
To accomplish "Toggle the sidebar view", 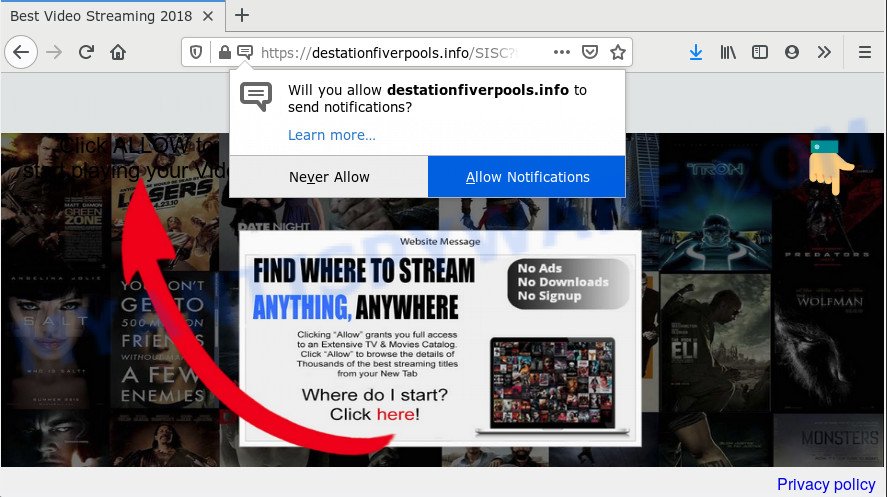I will coord(760,53).
